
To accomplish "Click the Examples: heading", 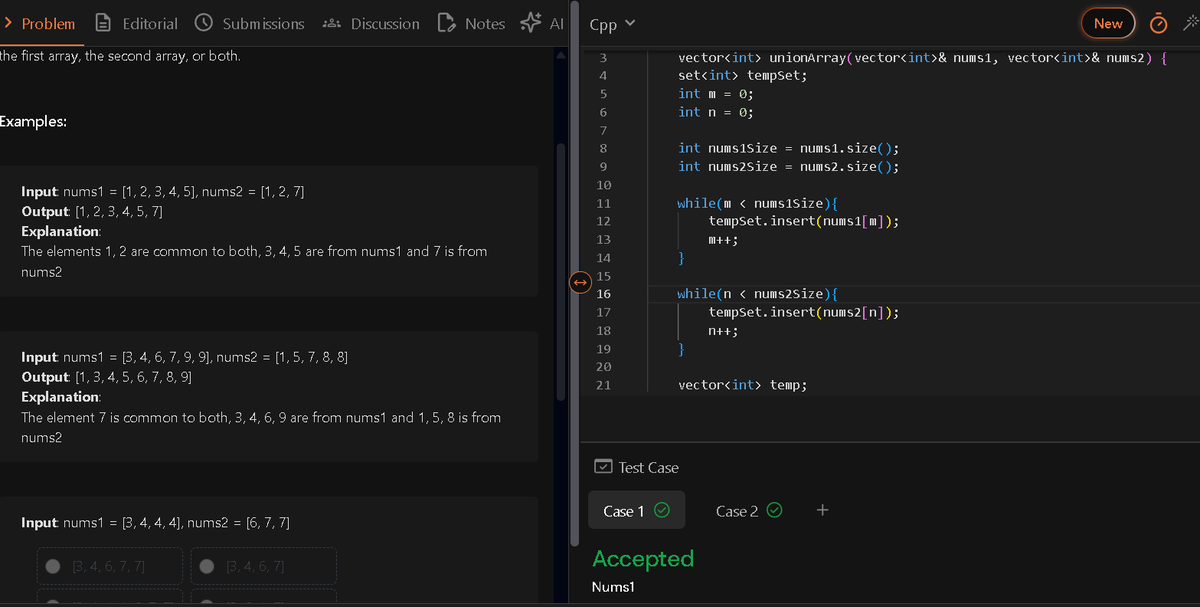I will tap(34, 122).
